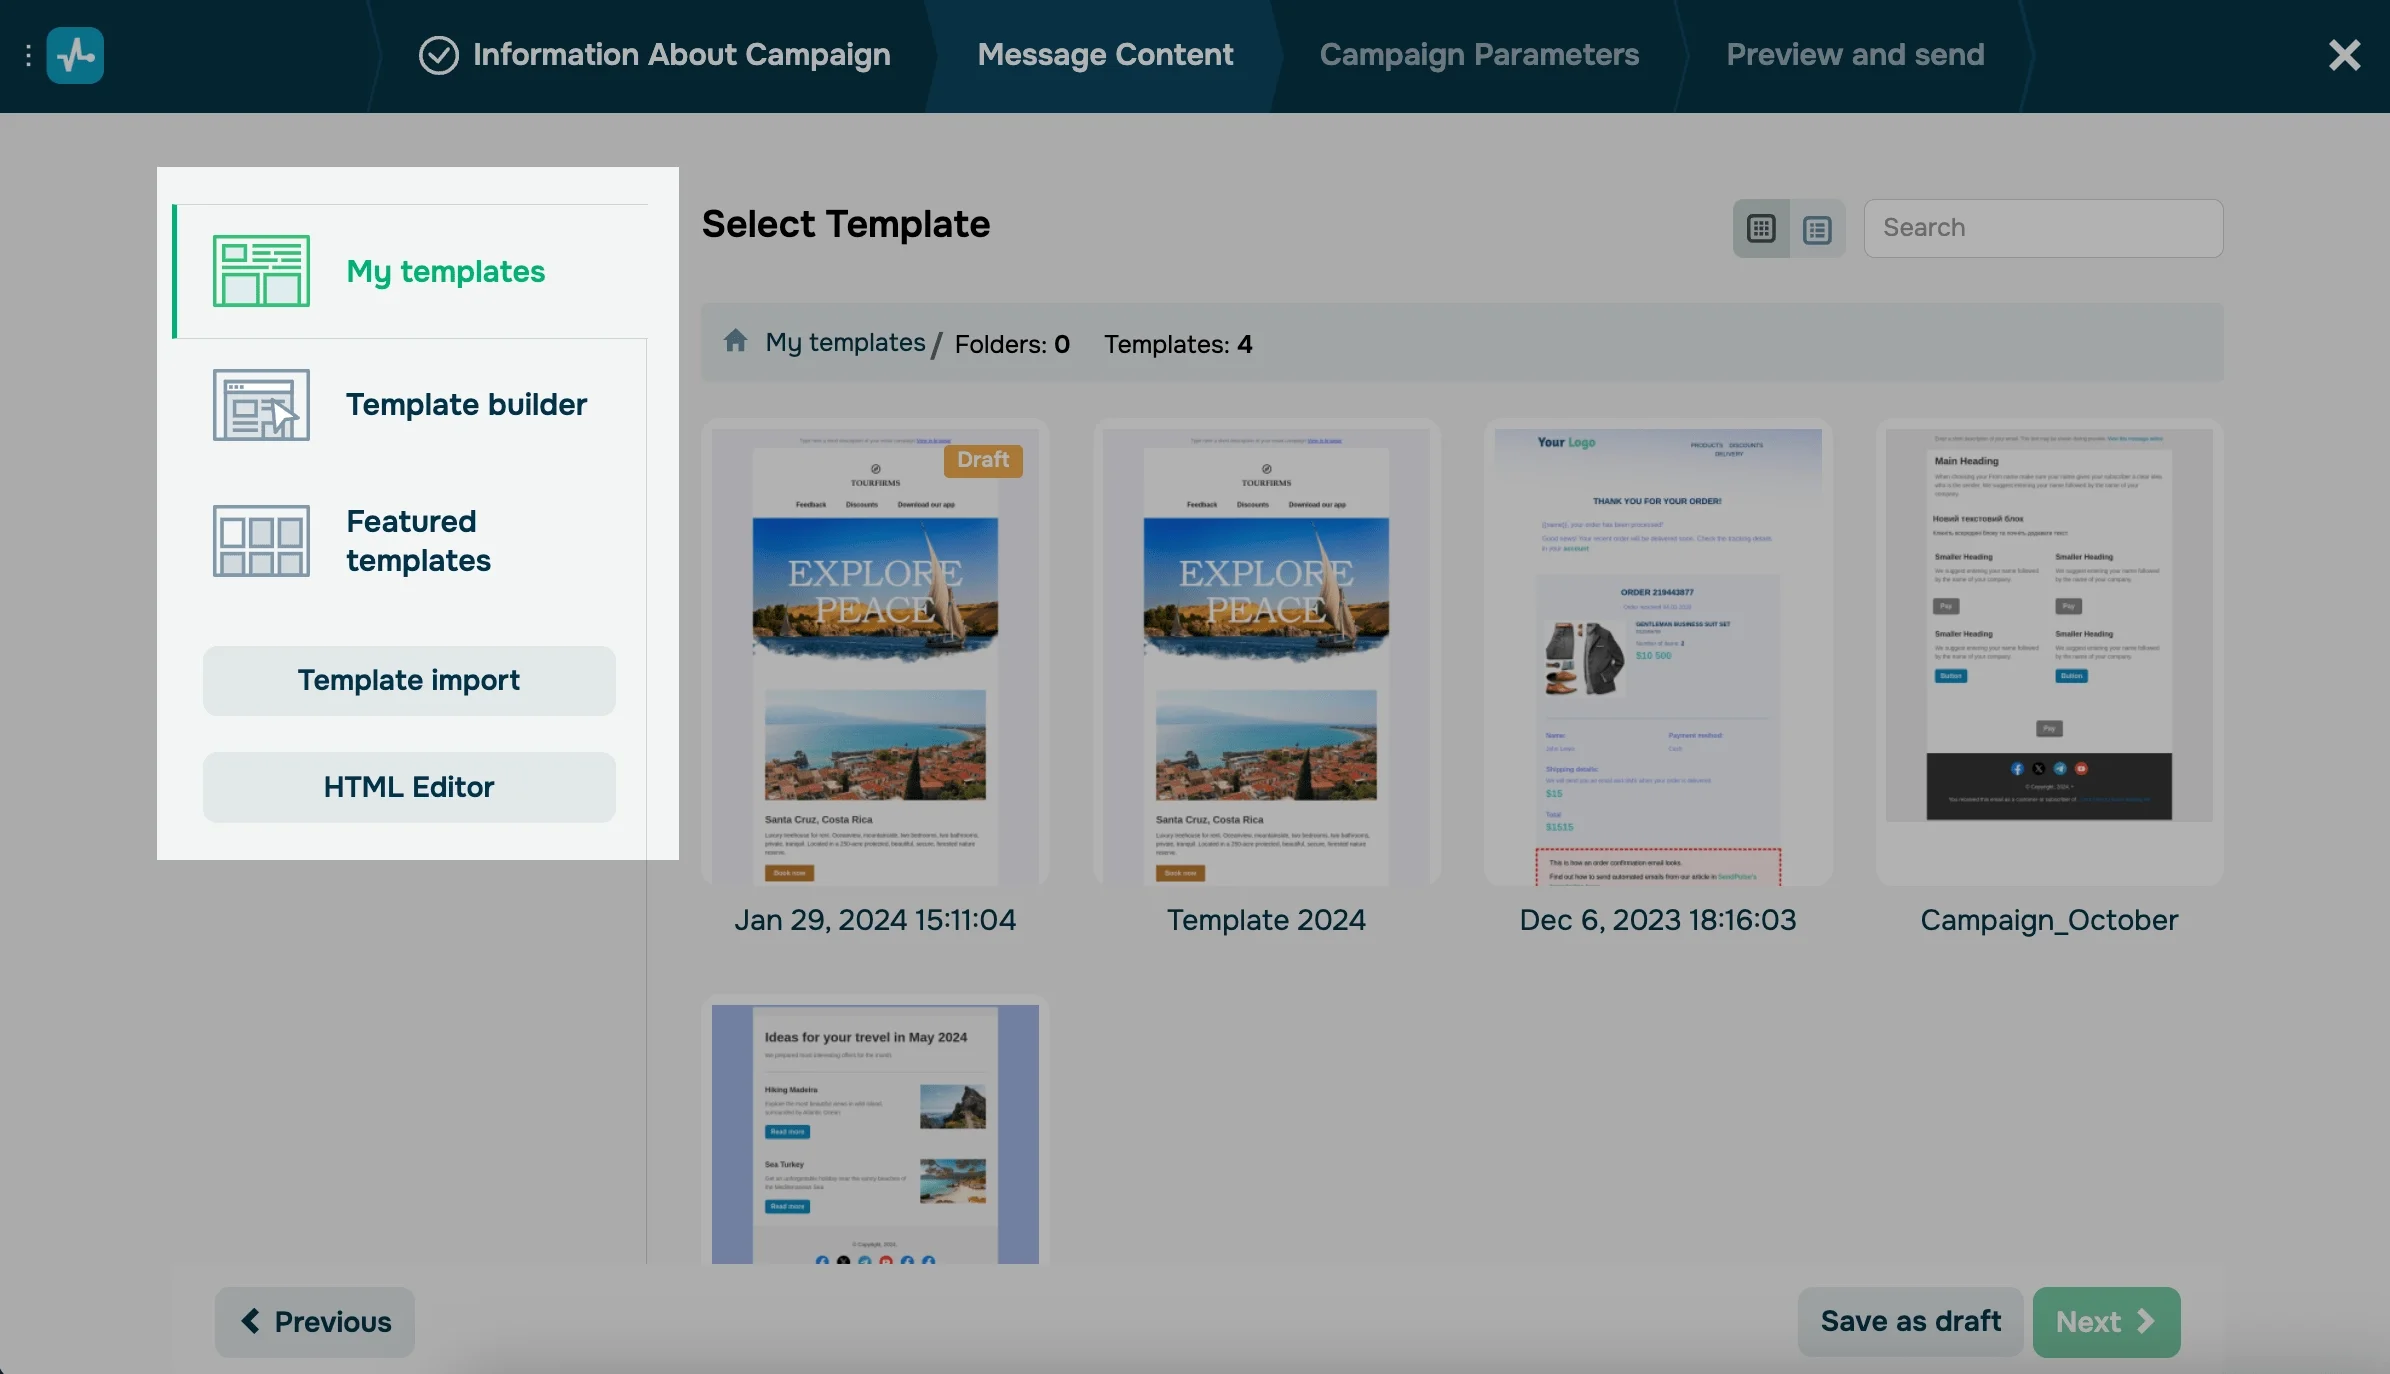
Task: Save the campaign as draft
Action: pyautogui.click(x=1908, y=1321)
